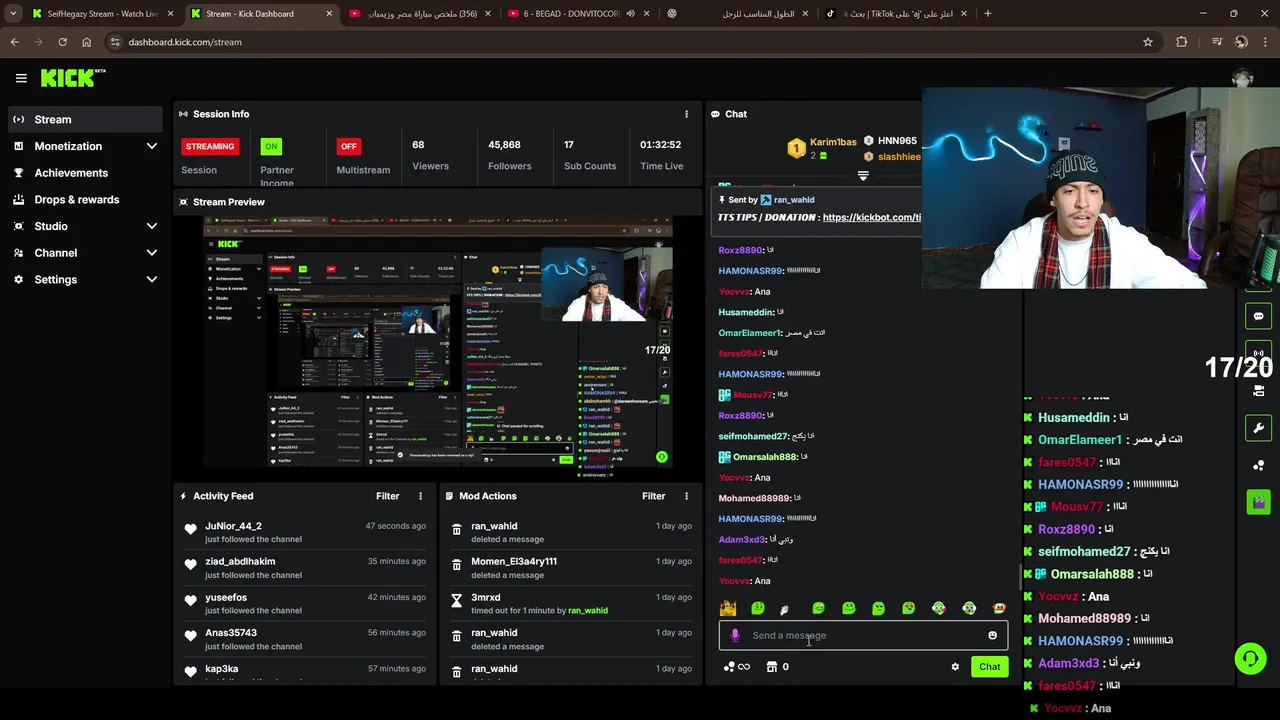The image size is (1280, 720).
Task: Open the browser tab search dropdown
Action: coord(13,14)
